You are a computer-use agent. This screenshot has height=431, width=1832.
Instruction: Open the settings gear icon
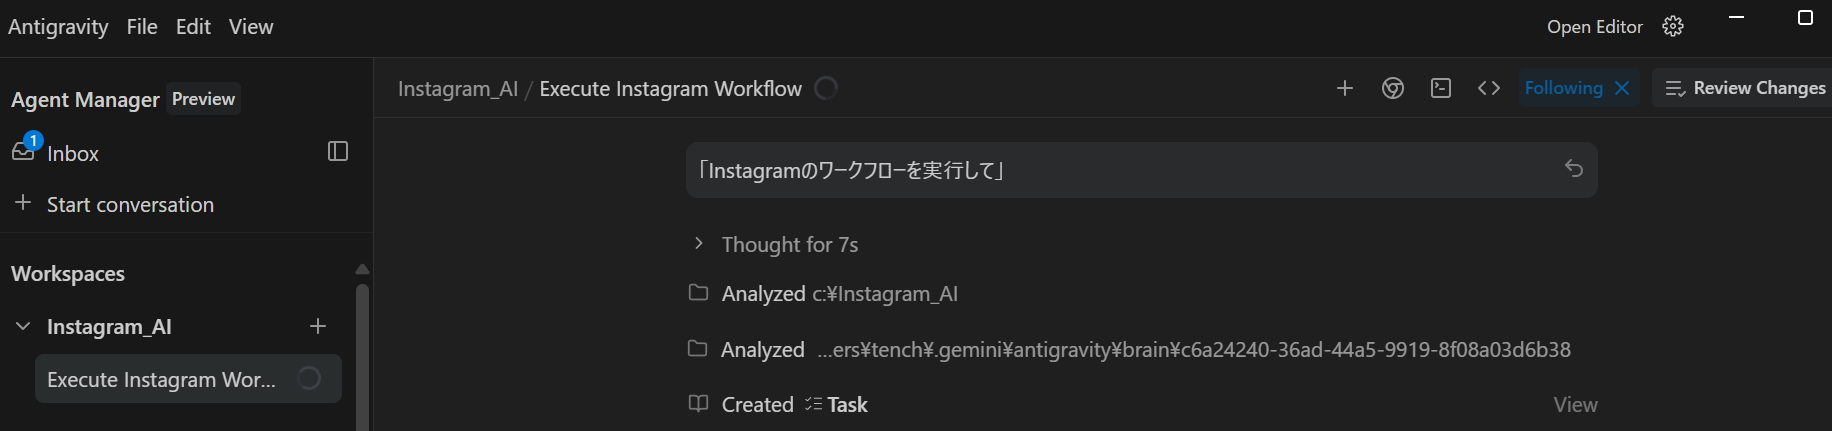tap(1673, 27)
